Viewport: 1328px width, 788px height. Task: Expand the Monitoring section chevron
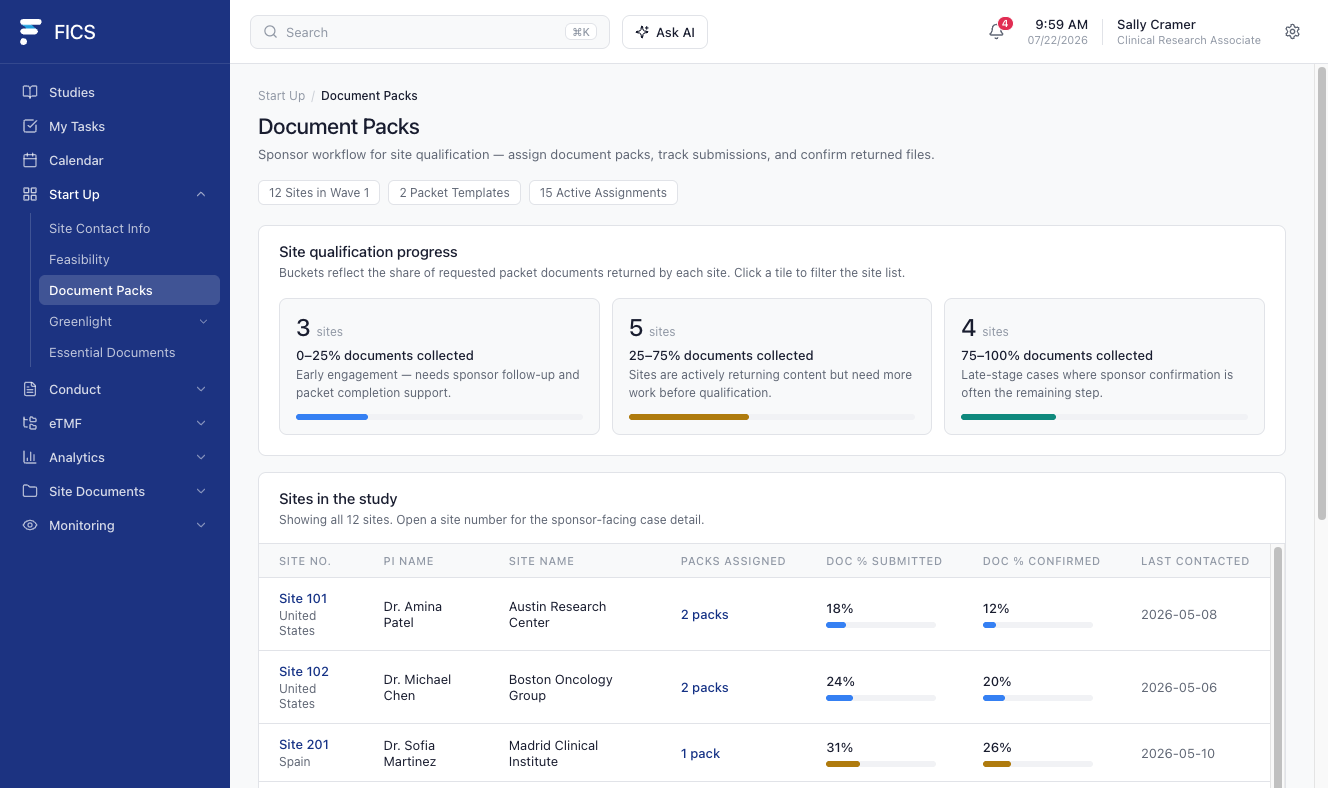coord(201,525)
